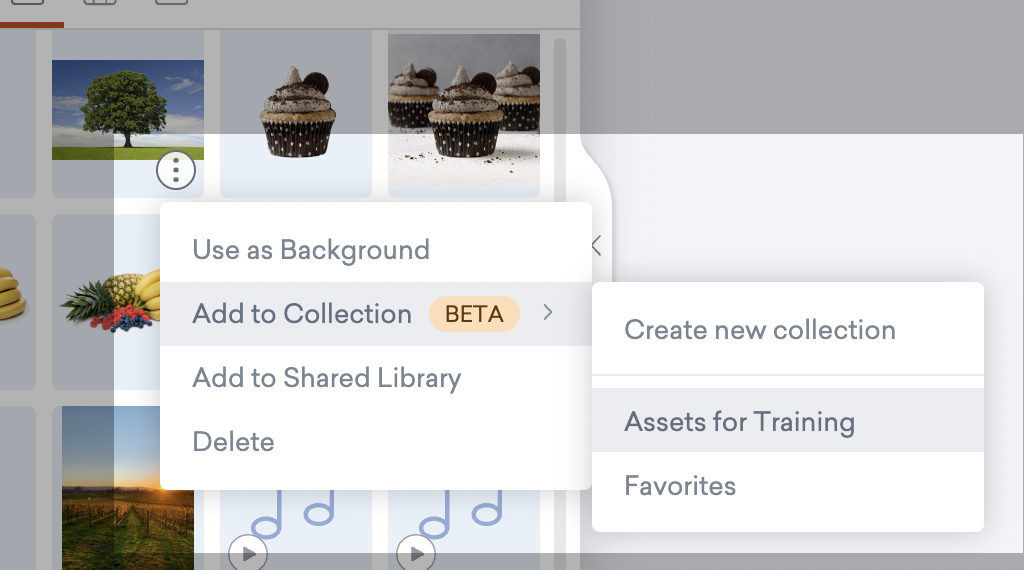Image resolution: width=1024 pixels, height=570 pixels.
Task: Choose Use as Background
Action: pyautogui.click(x=311, y=250)
